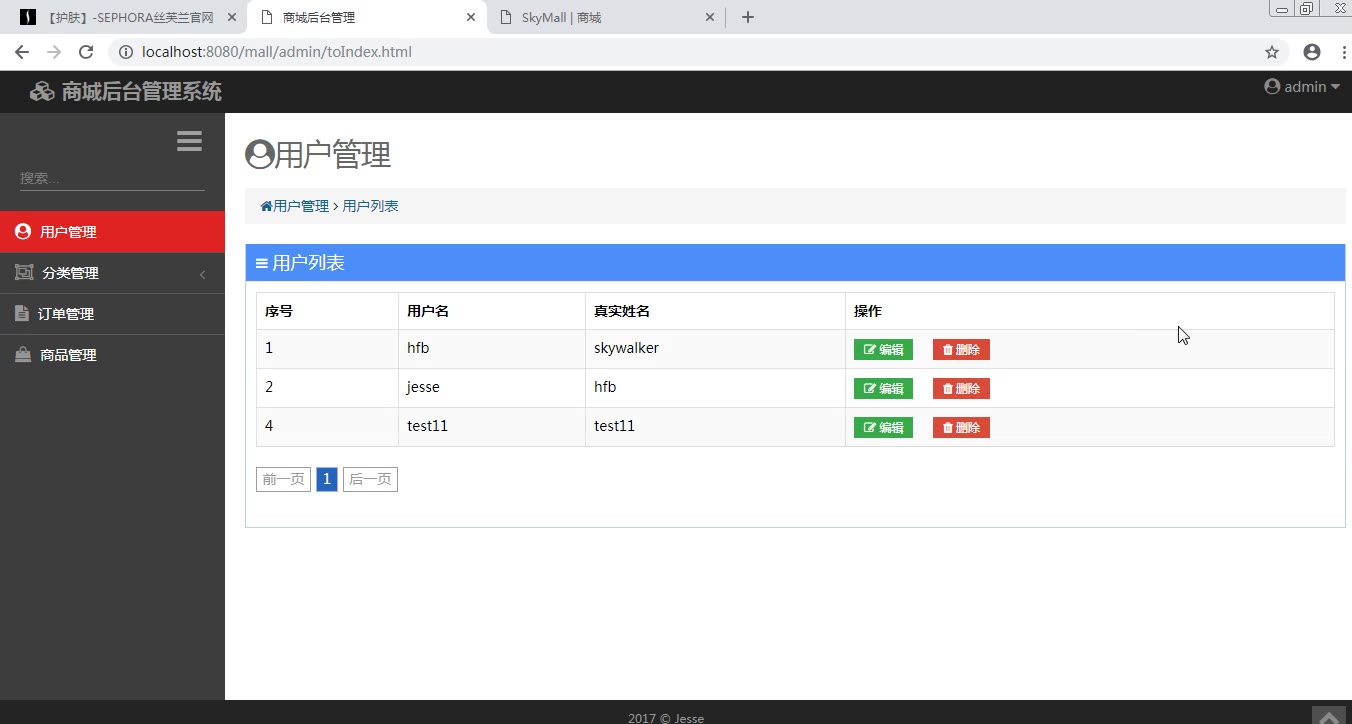Go back with the browser back arrow
The width and height of the screenshot is (1352, 724).
point(22,52)
